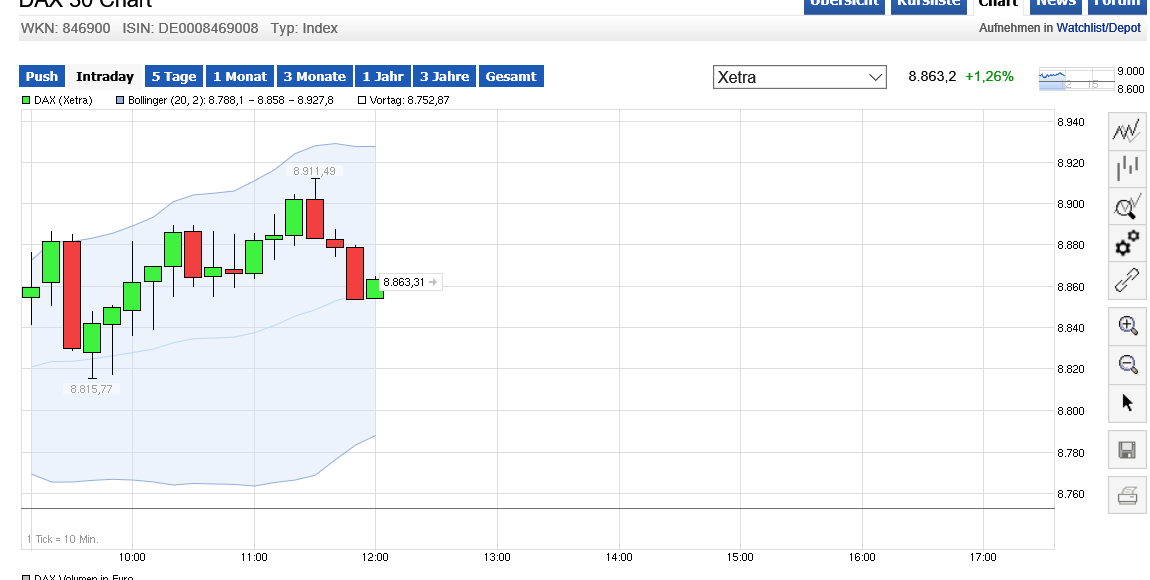This screenshot has width=1150, height=580.
Task: Click the WKN: 846900 text
Action: pos(66,29)
